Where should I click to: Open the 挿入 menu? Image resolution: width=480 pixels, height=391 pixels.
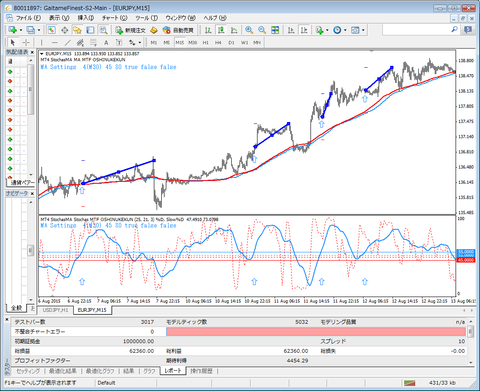click(x=86, y=18)
